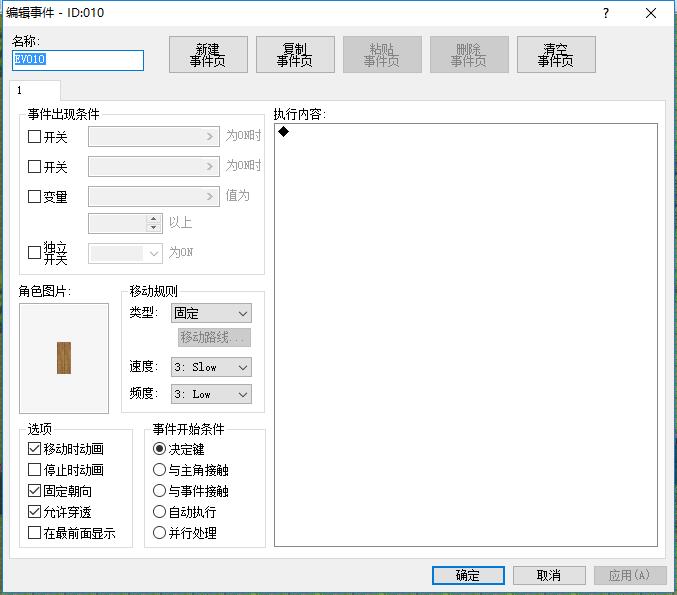Enable the first 开关 condition checkbox
The height and width of the screenshot is (595, 677).
coord(34,137)
